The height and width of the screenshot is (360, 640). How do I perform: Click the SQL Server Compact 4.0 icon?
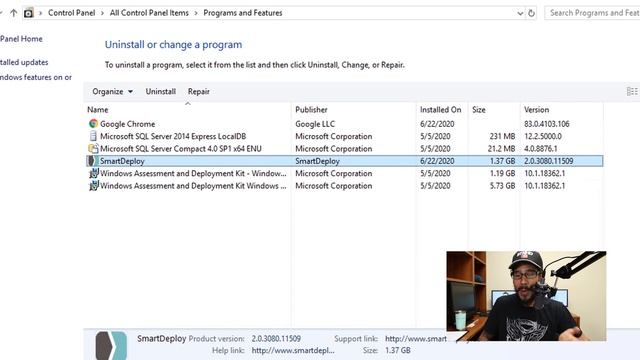93,149
